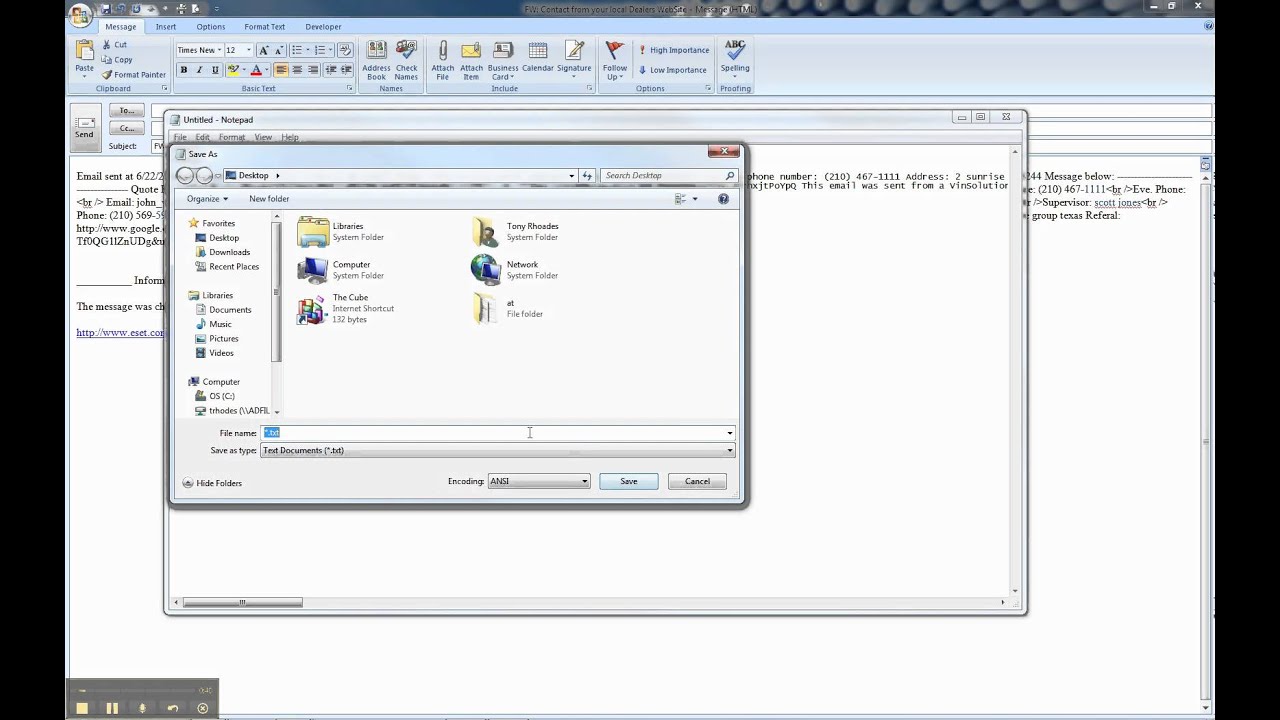Select the Libraries system folder icon

pos(313,232)
